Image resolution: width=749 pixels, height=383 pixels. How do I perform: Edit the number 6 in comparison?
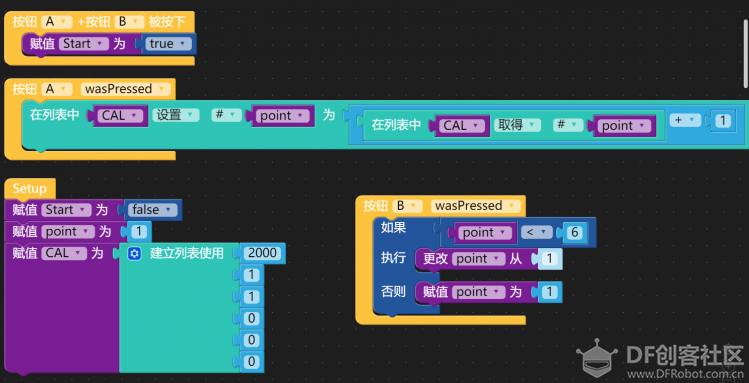click(x=574, y=233)
